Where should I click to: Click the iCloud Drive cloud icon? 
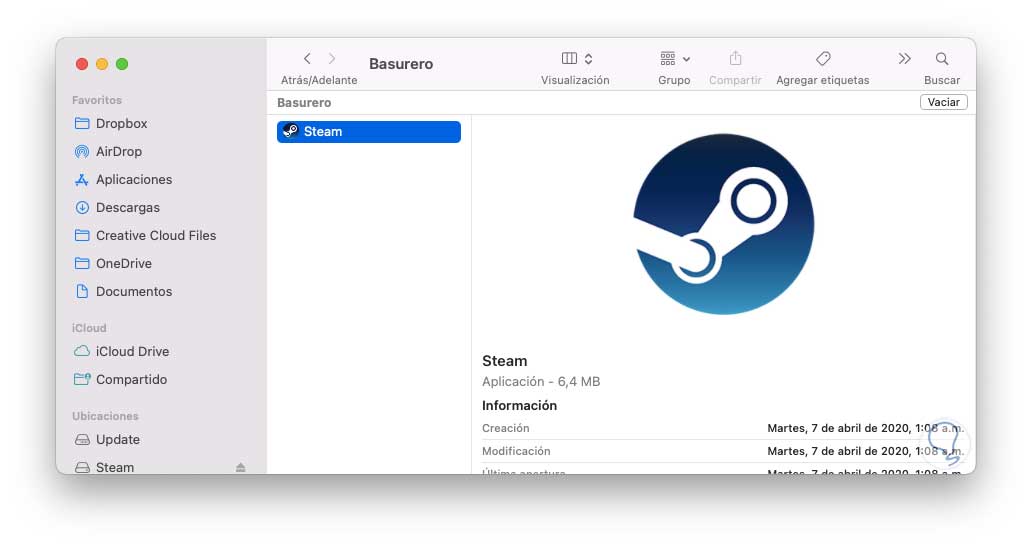[x=82, y=351]
